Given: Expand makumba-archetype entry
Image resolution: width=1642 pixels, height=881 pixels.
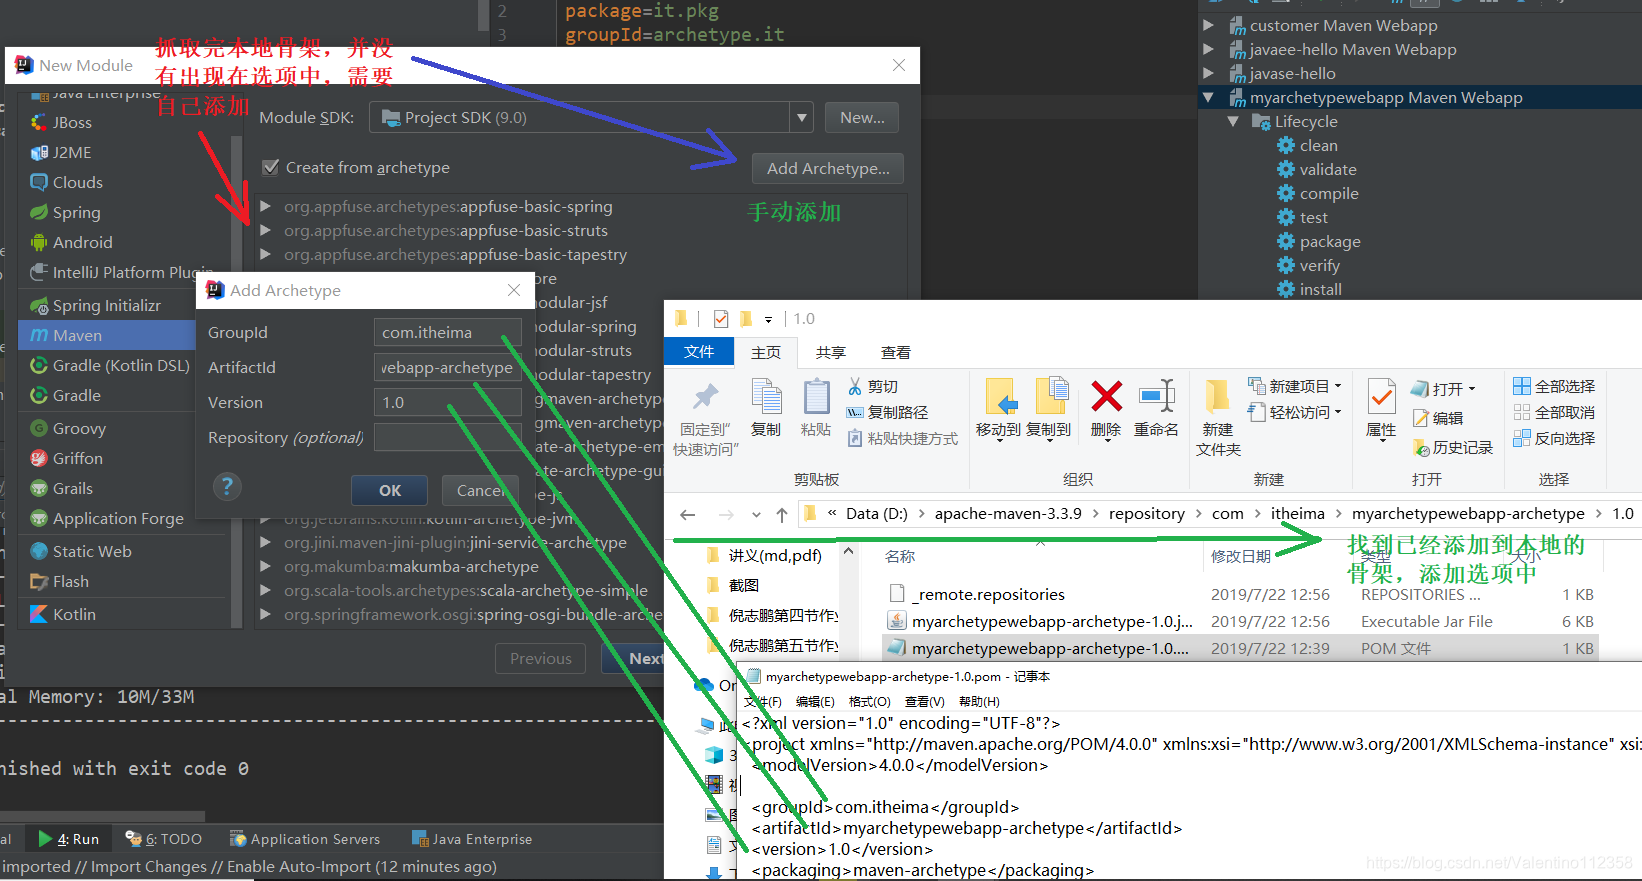Looking at the screenshot, I should [x=266, y=566].
